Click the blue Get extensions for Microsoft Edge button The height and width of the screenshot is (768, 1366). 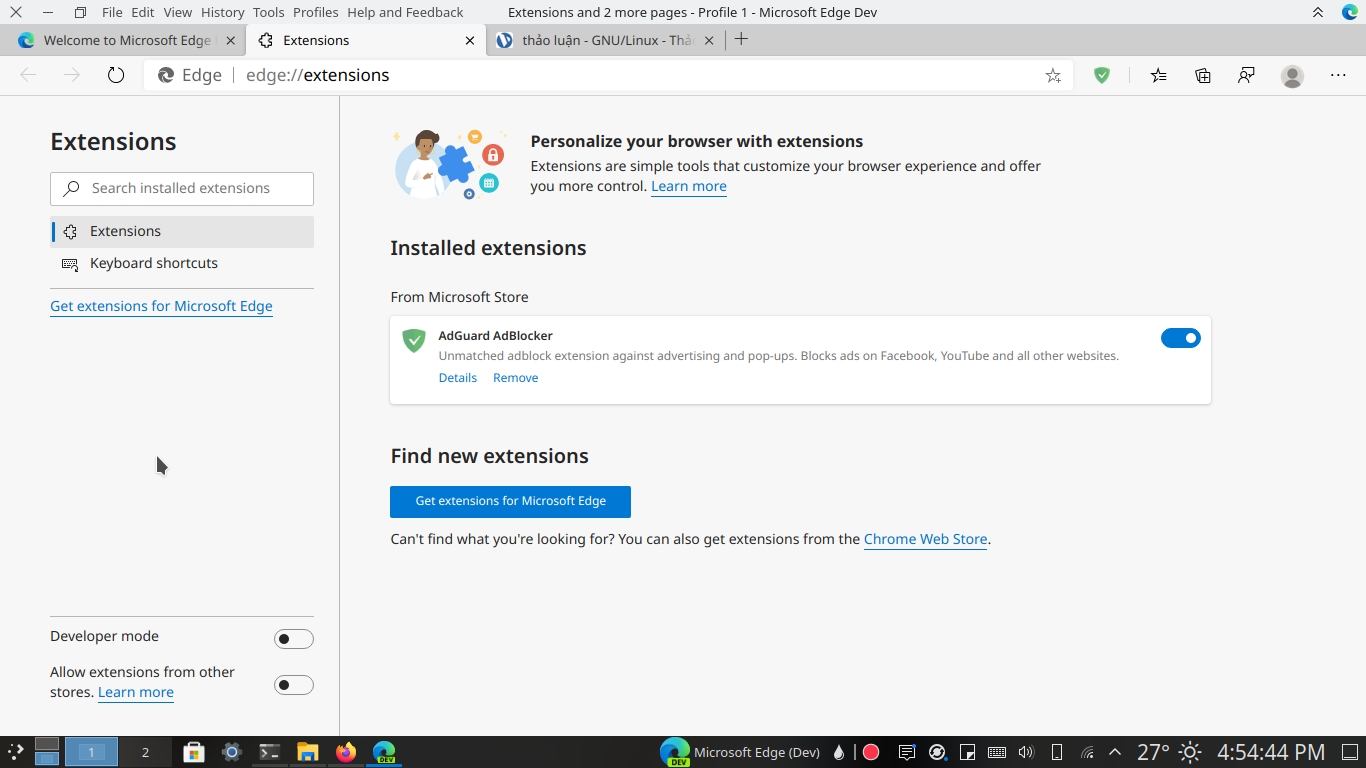click(x=510, y=501)
